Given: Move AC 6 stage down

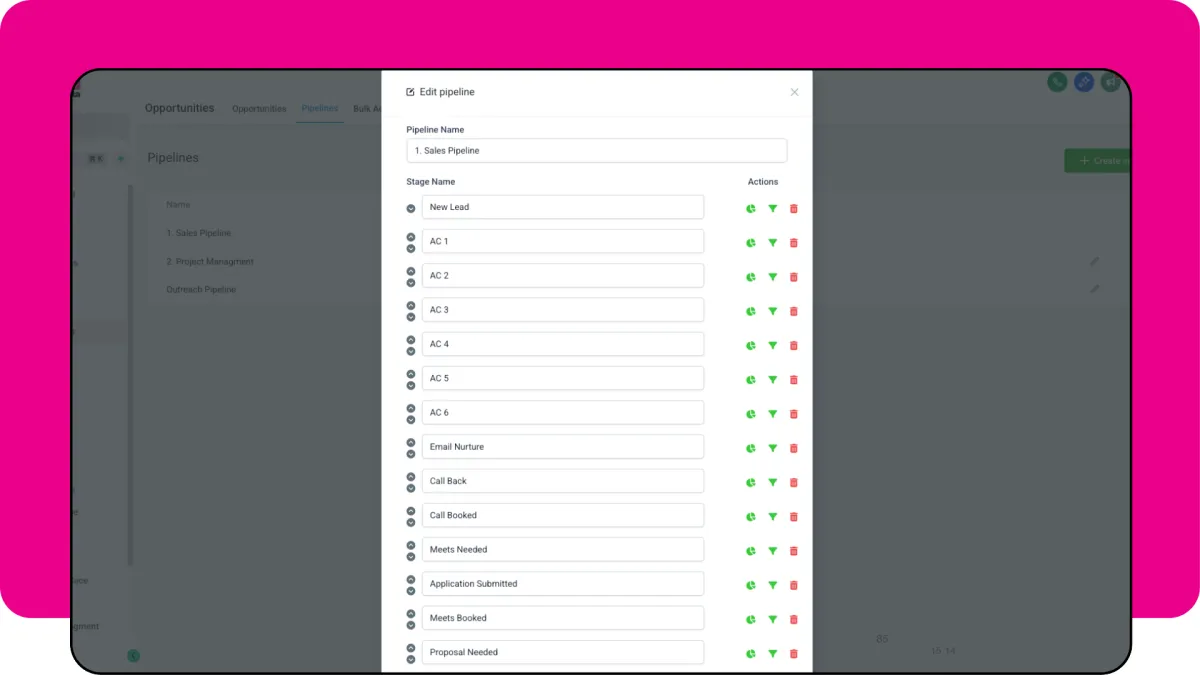Looking at the screenshot, I should (x=411, y=419).
